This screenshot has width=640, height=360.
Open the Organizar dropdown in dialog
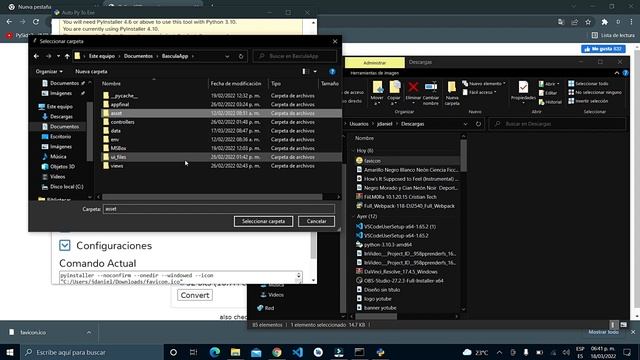pos(49,71)
